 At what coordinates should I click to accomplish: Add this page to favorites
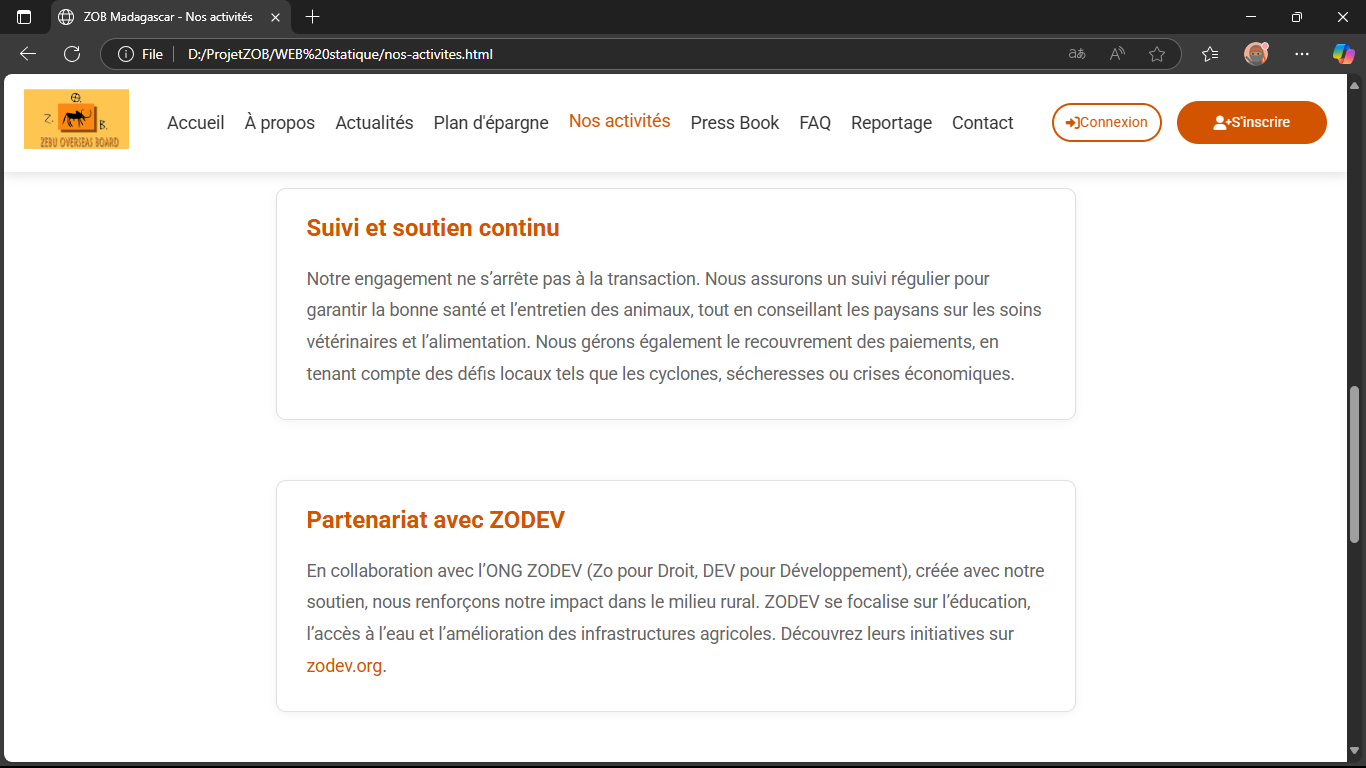click(x=1157, y=54)
